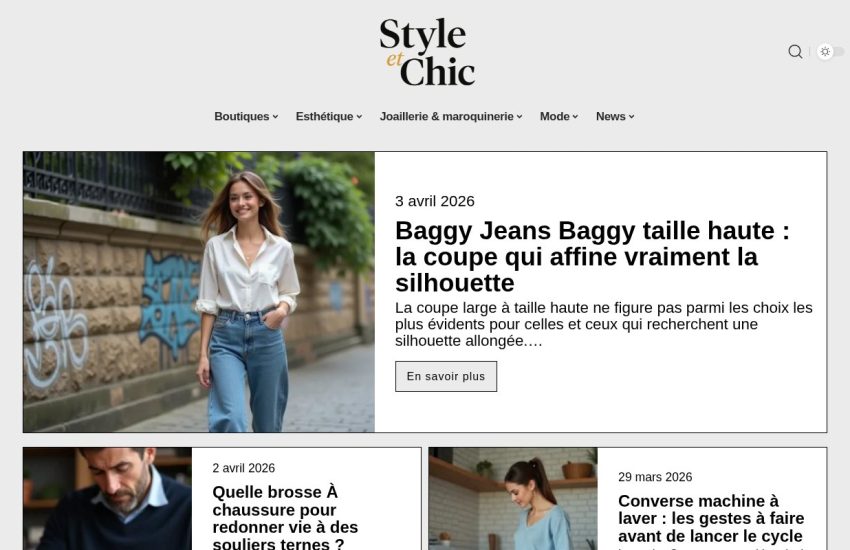
Task: Open the Mode menu item
Action: pos(555,117)
